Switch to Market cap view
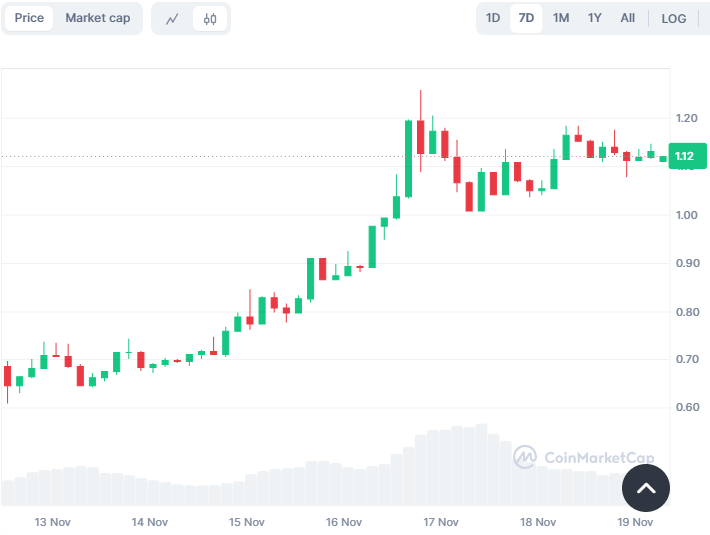Screen dimensions: 710x535 tap(97, 18)
